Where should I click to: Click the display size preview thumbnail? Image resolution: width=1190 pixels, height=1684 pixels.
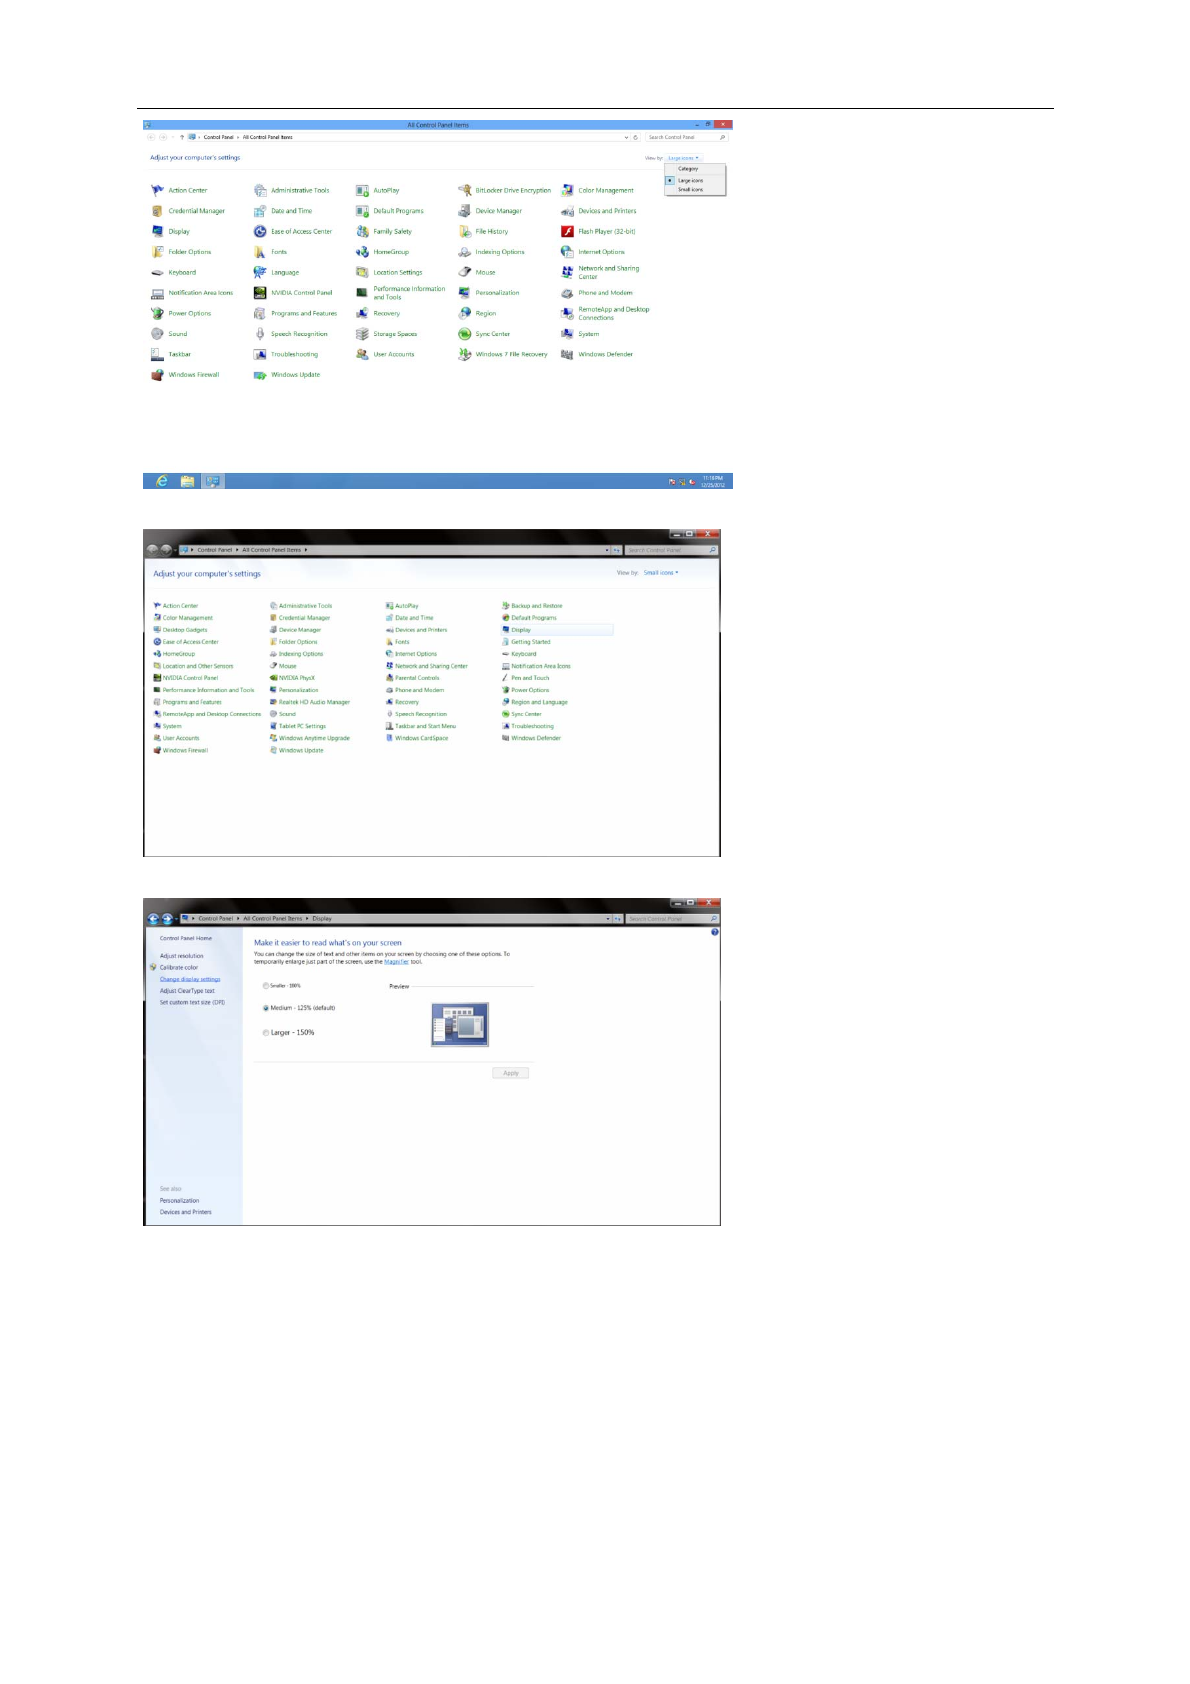(459, 1024)
